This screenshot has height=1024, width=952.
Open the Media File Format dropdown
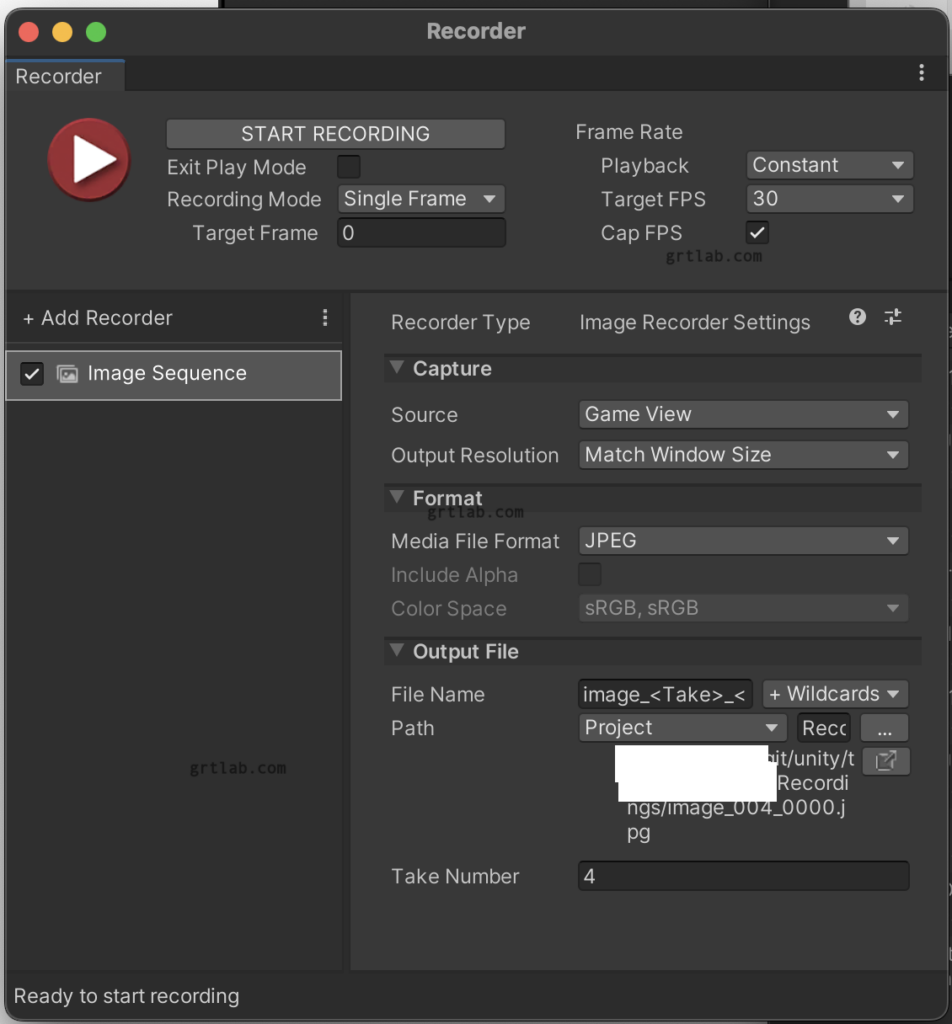point(743,540)
